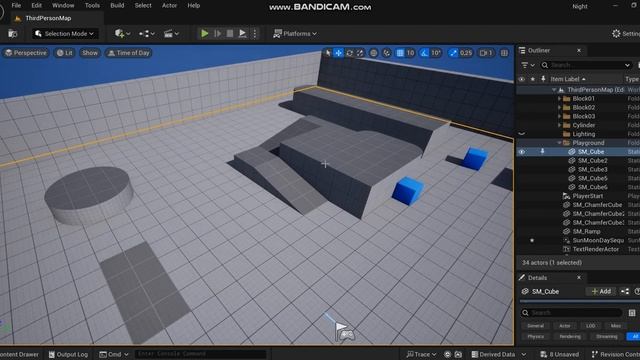Open the Outliner filter options
This screenshot has height=360, width=640.
coord(528,65)
